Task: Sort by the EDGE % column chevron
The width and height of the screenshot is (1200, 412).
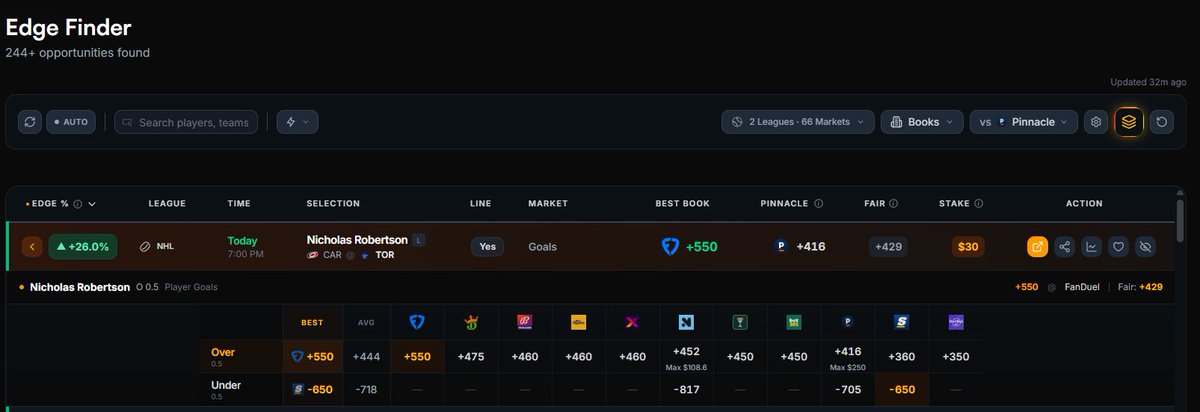Action: (x=93, y=204)
